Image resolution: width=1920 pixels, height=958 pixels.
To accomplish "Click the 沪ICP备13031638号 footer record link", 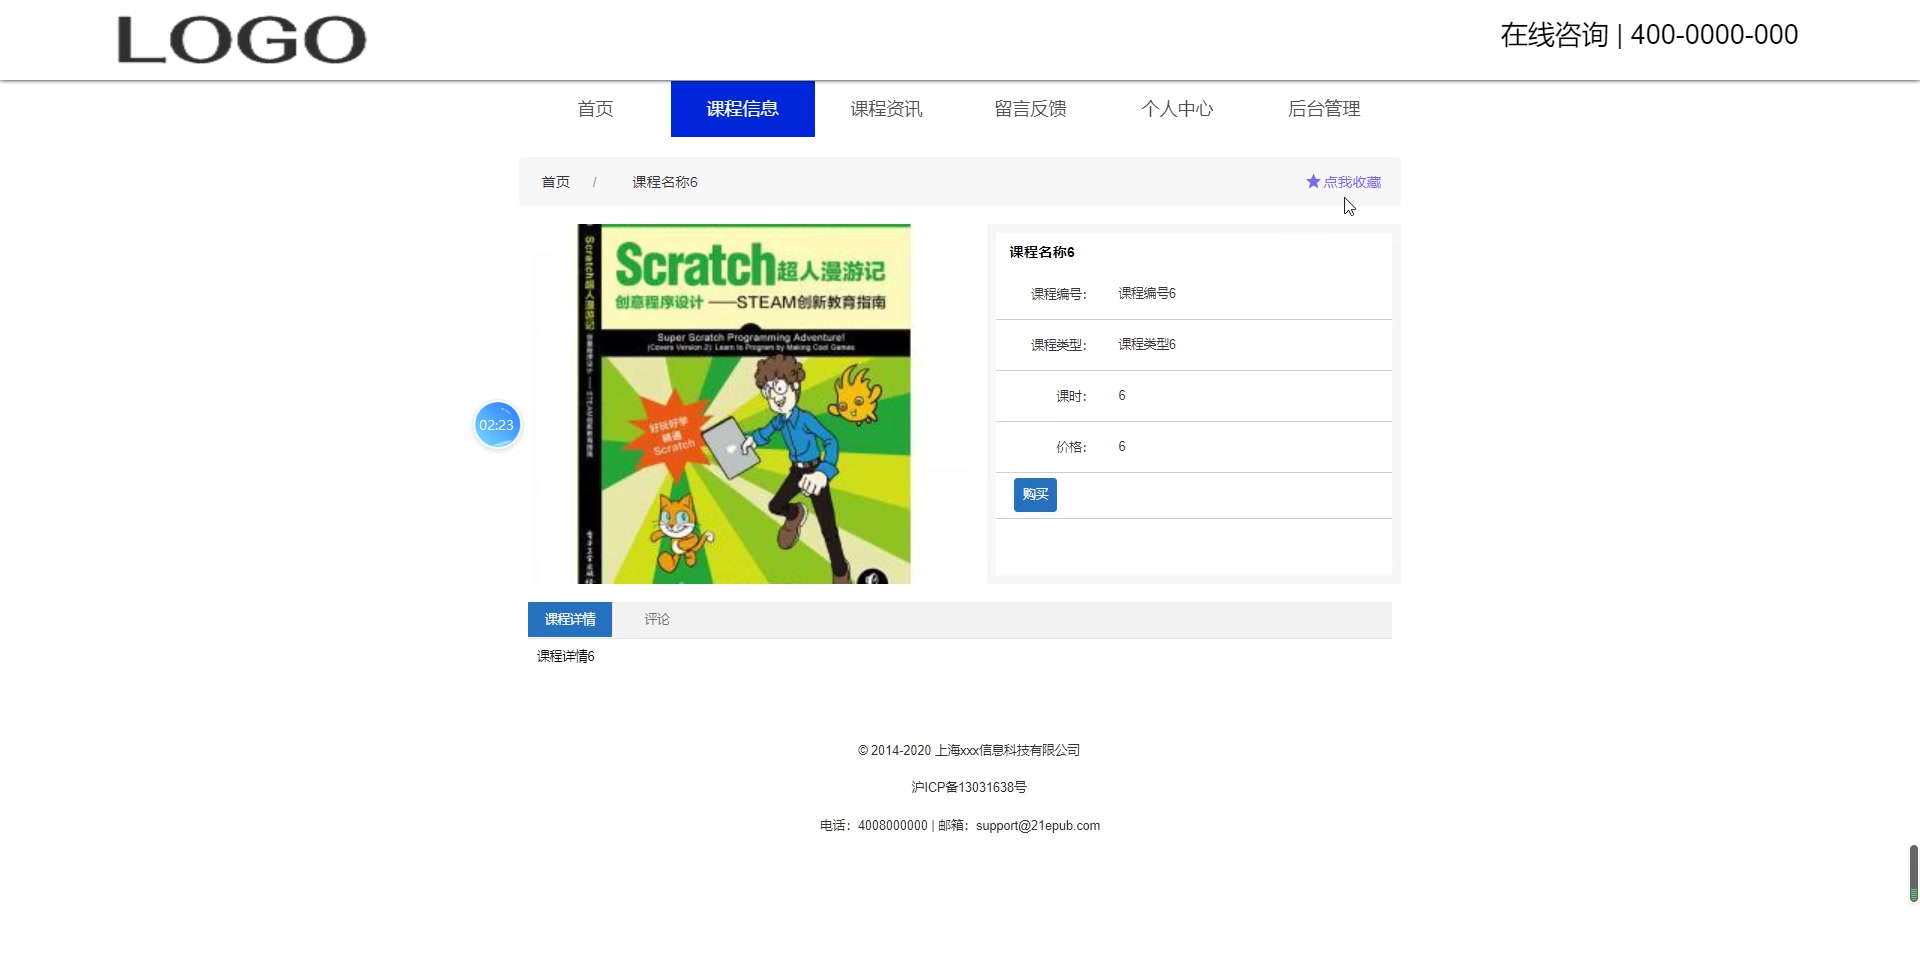I will coord(967,787).
